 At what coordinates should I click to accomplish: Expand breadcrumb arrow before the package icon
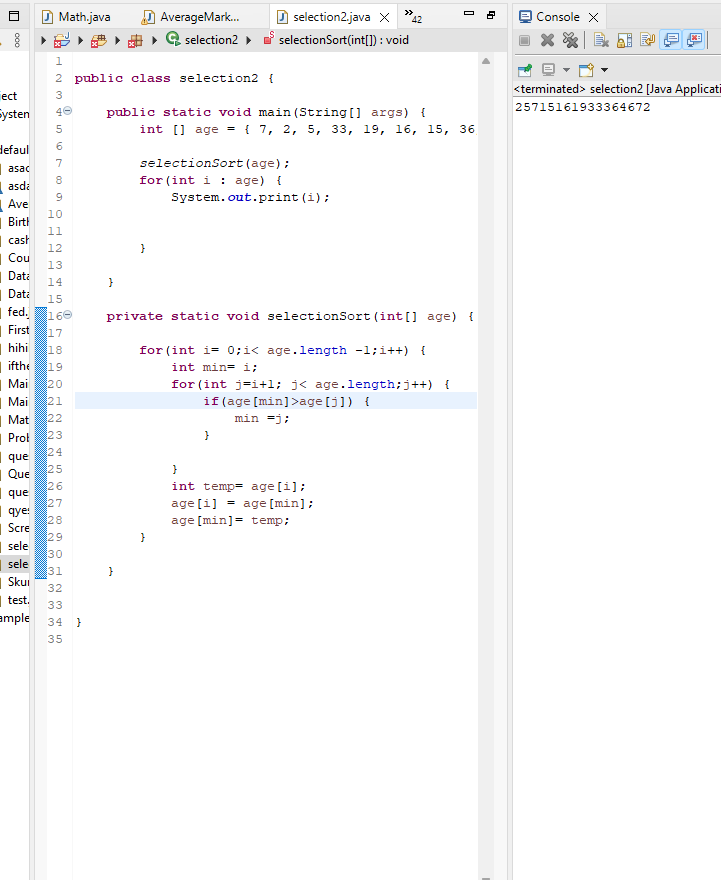[117, 40]
